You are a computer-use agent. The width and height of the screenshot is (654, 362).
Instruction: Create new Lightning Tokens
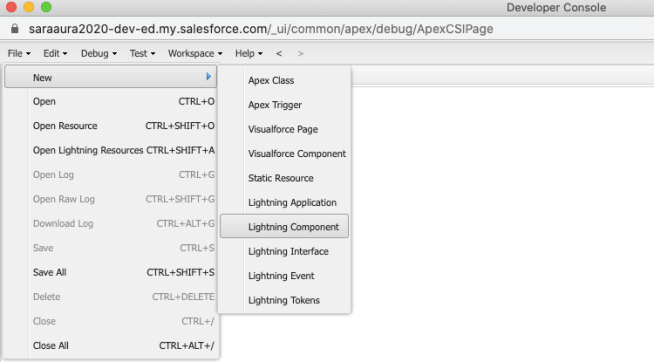(284, 300)
